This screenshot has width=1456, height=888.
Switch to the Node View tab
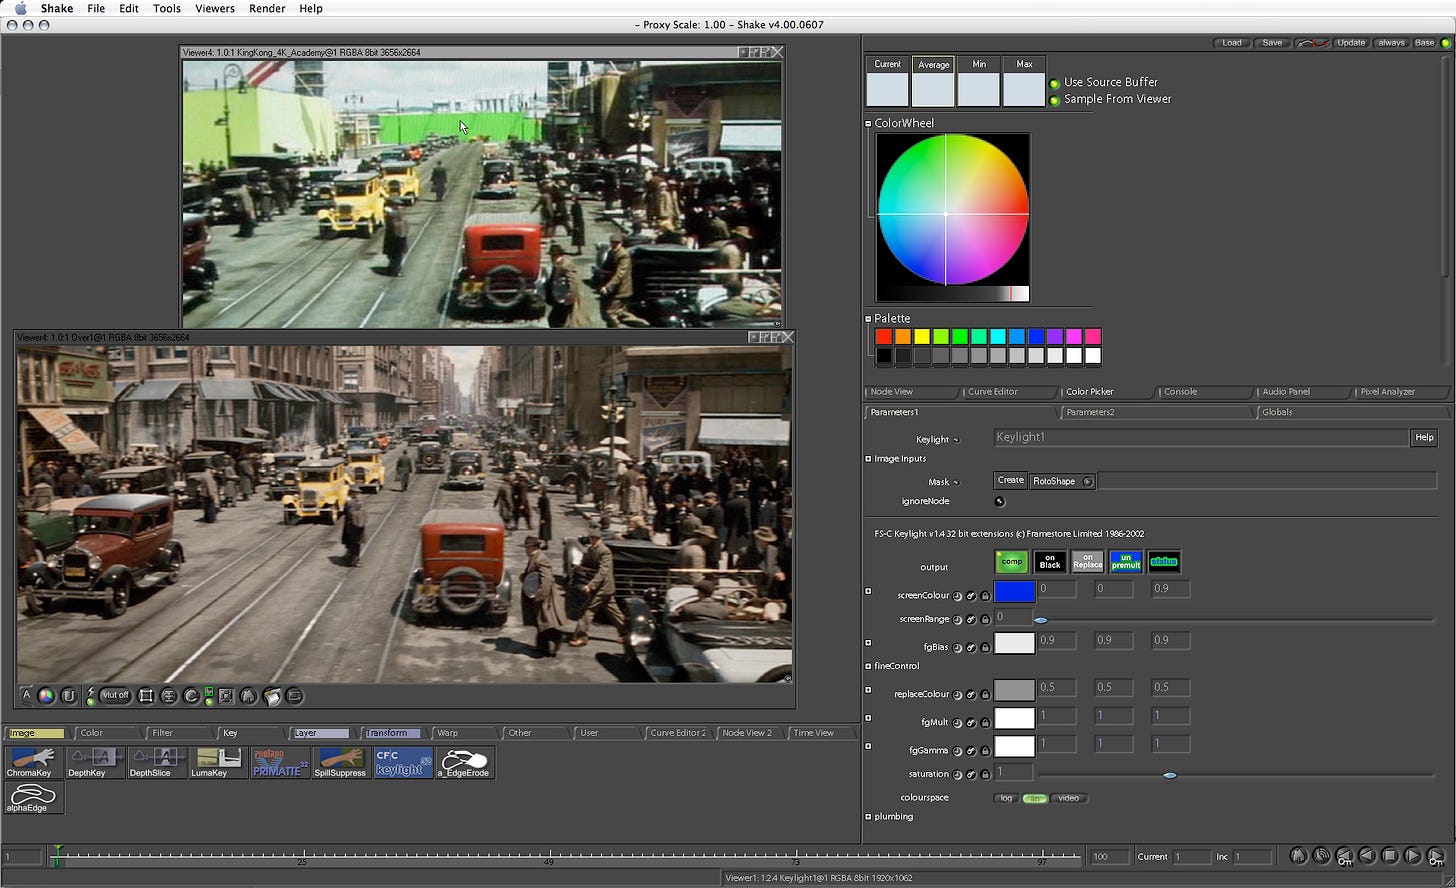click(912, 392)
